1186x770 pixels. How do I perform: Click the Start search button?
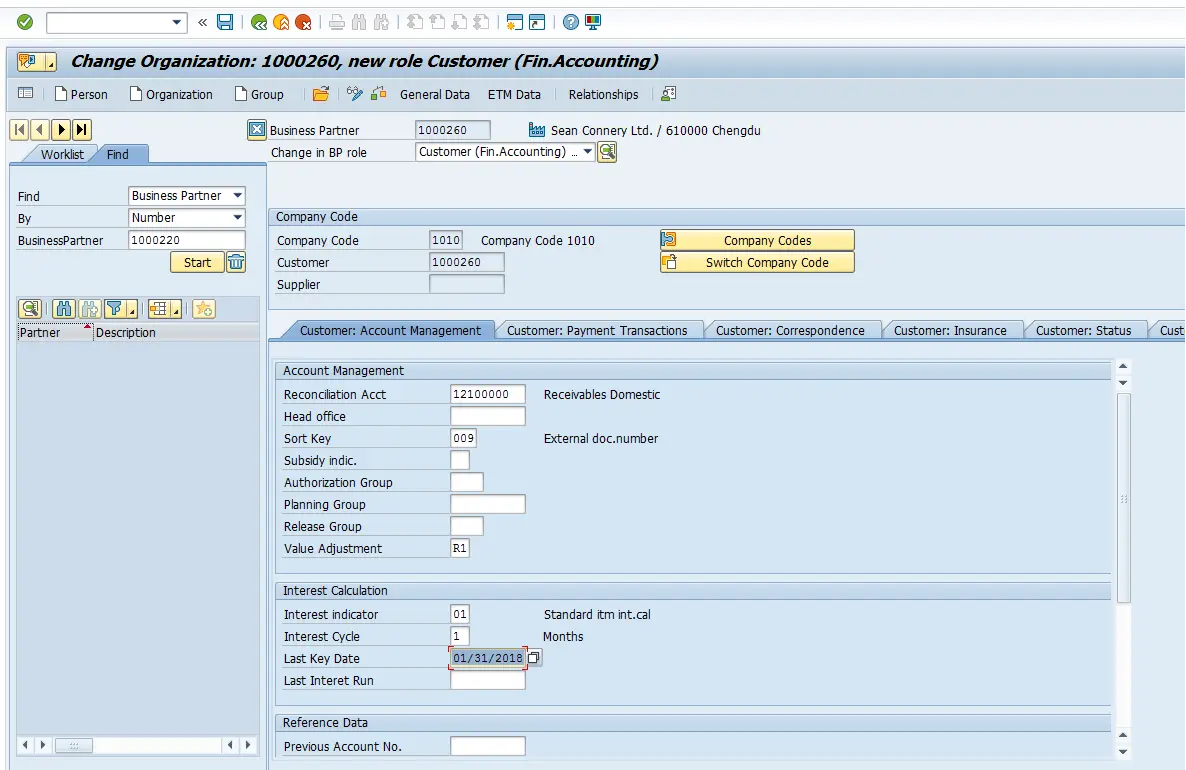click(x=197, y=262)
